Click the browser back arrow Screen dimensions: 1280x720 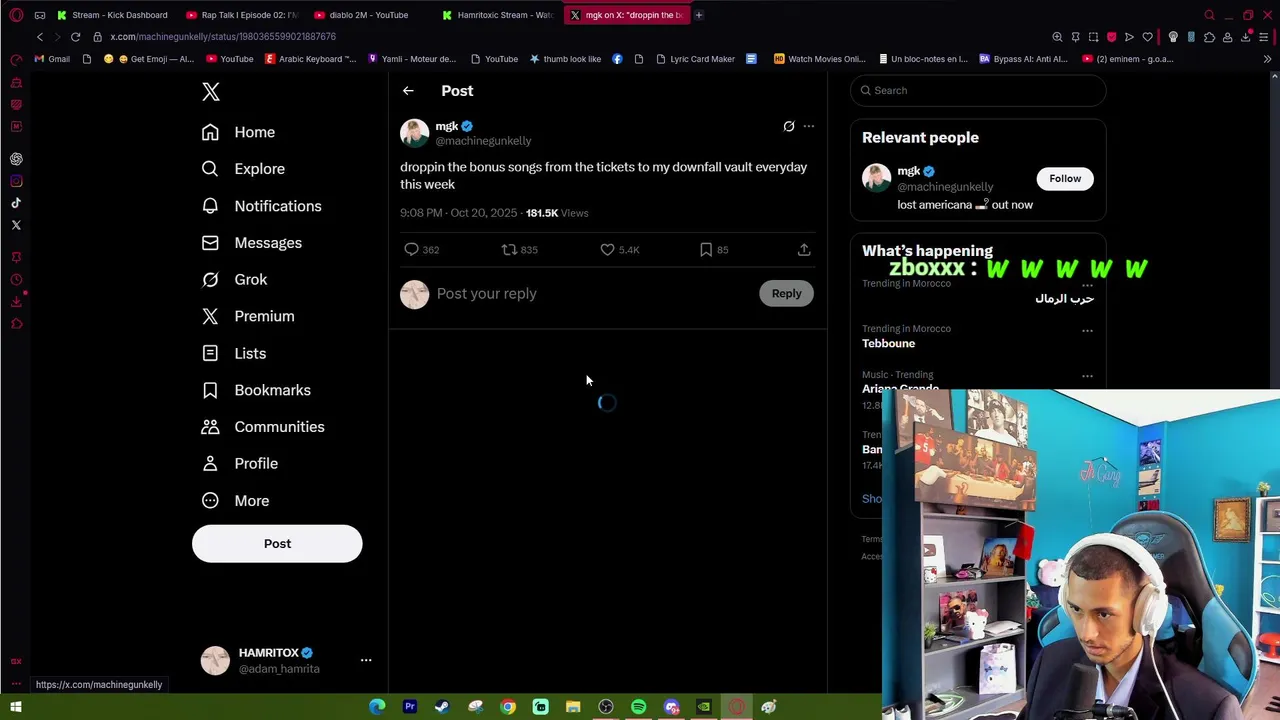40,37
